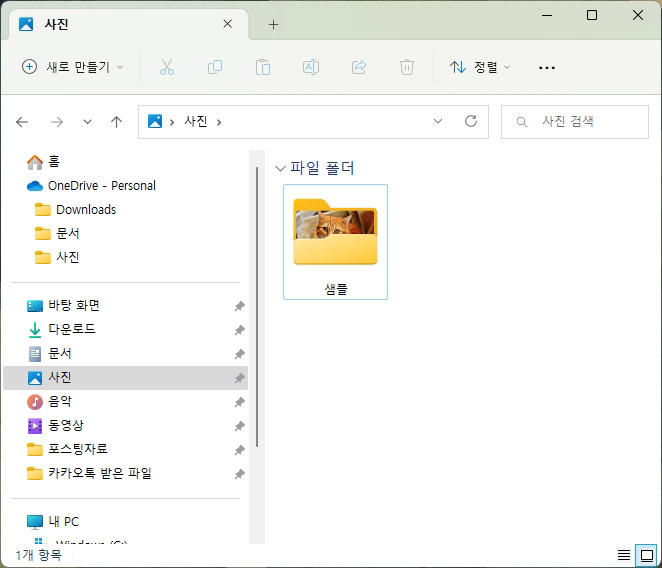
Task: Open 내 PC in navigation pane
Action: click(x=52, y=522)
